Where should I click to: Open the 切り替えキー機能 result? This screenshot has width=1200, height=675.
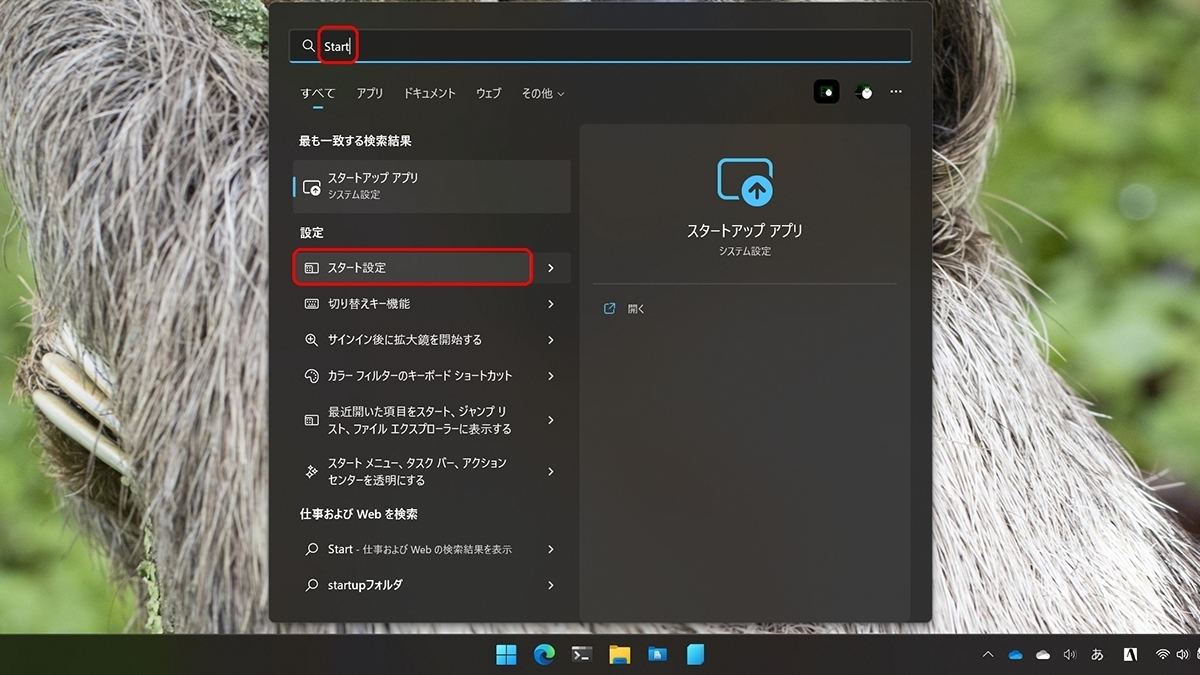412,304
